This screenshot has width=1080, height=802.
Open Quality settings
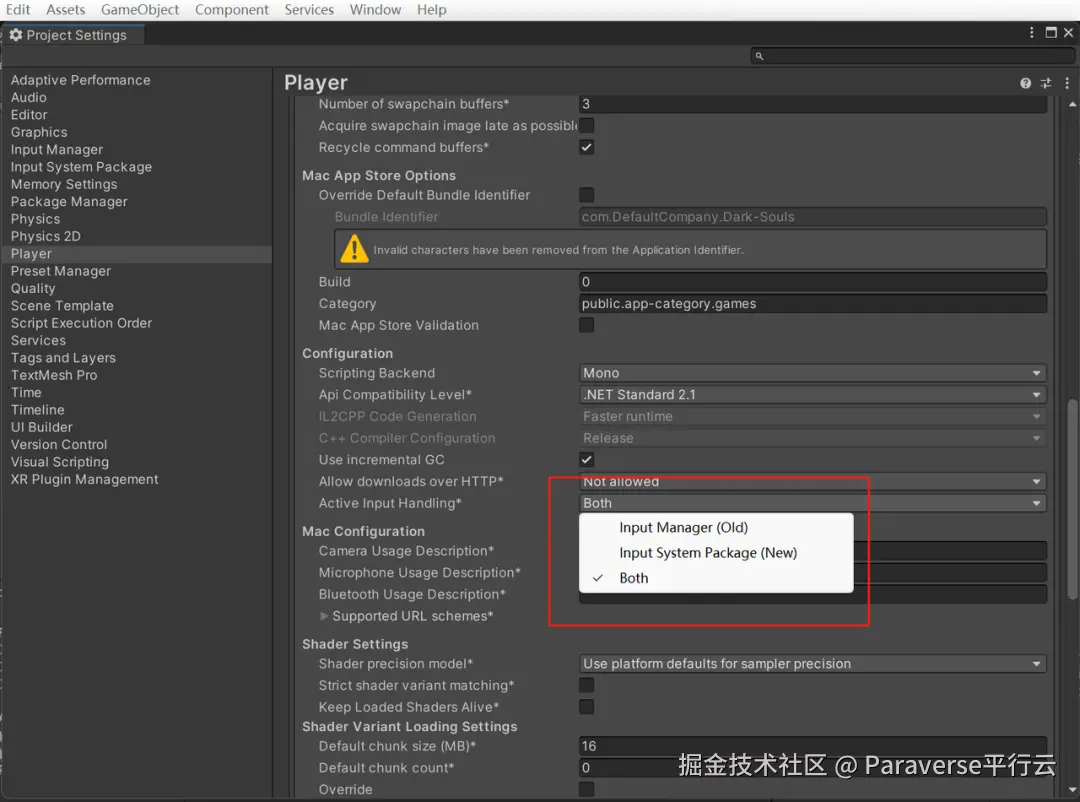[x=33, y=289]
